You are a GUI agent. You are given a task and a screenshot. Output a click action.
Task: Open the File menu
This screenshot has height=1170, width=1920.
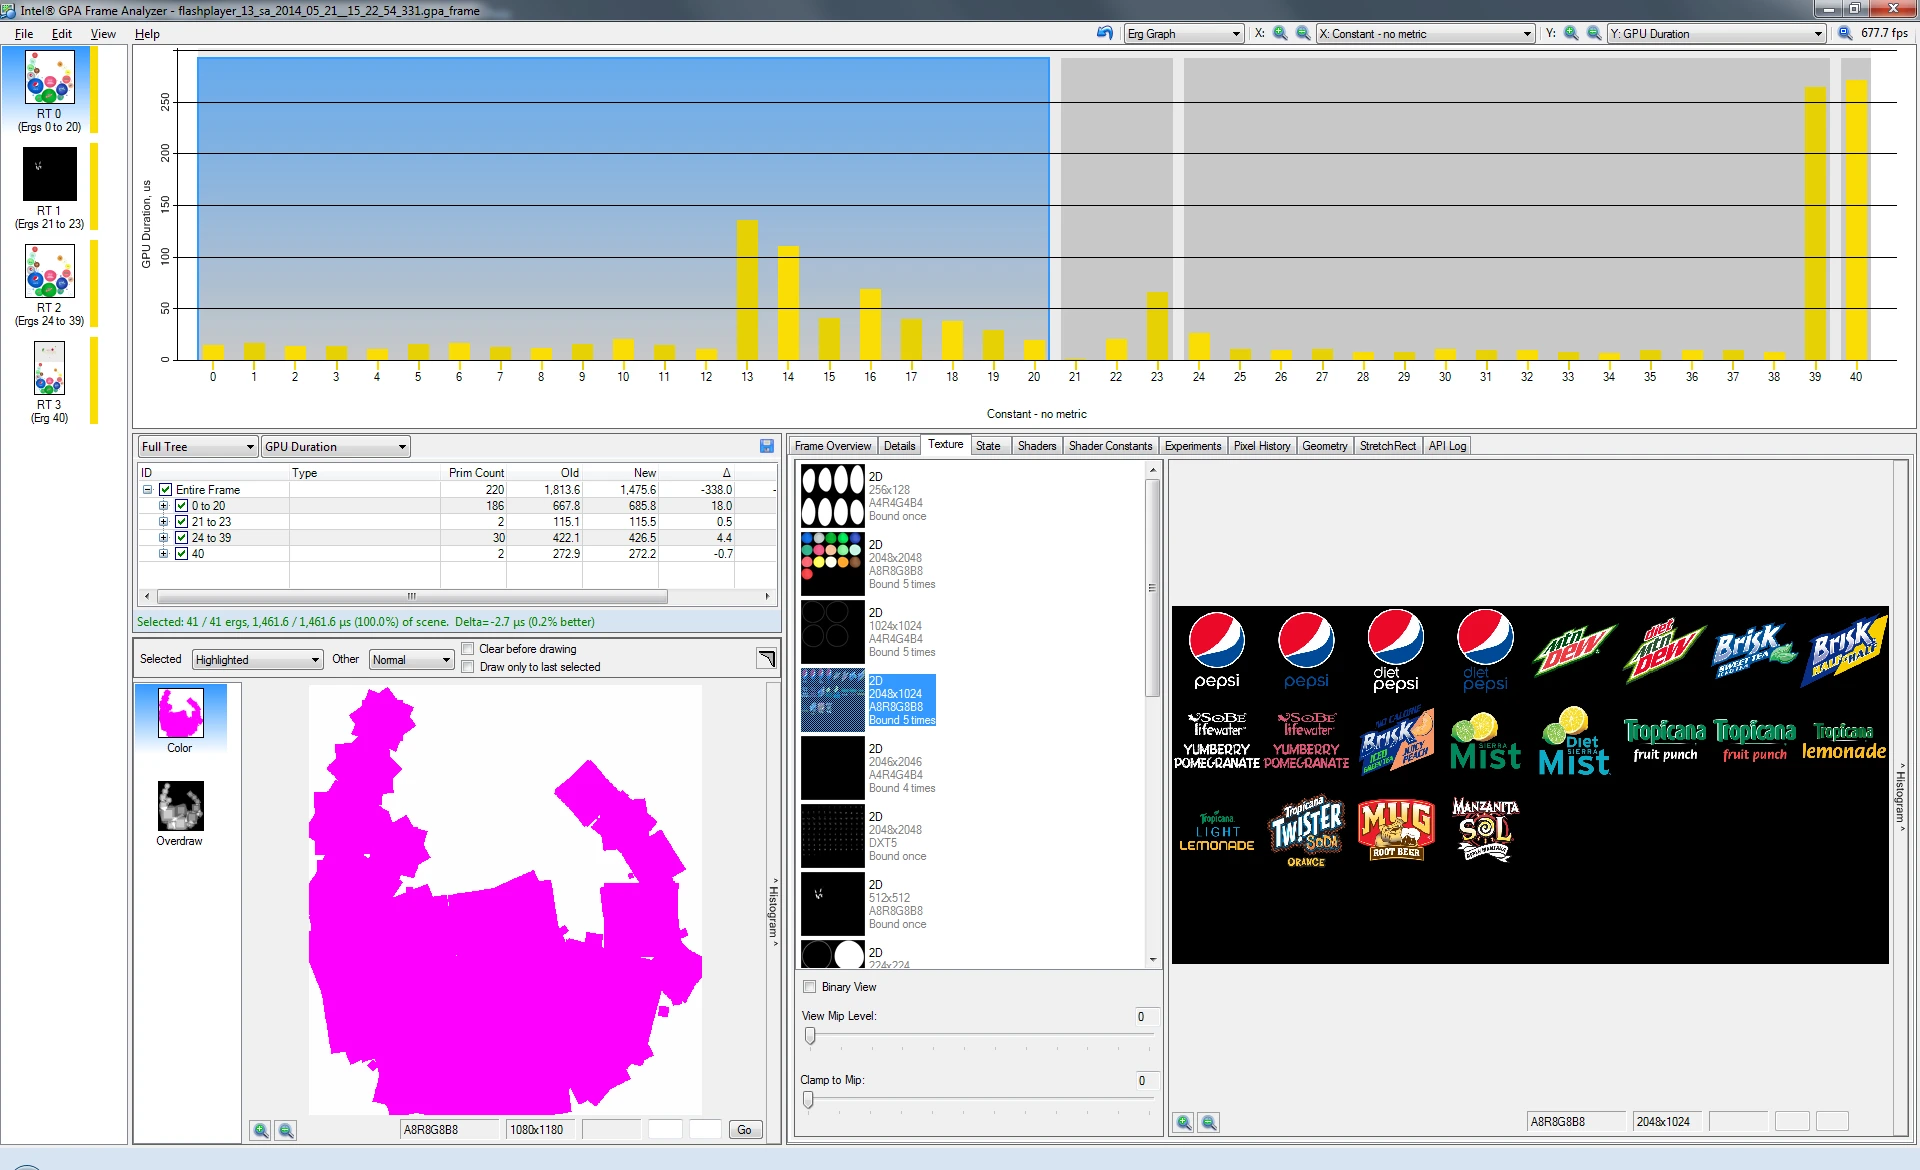coord(24,33)
